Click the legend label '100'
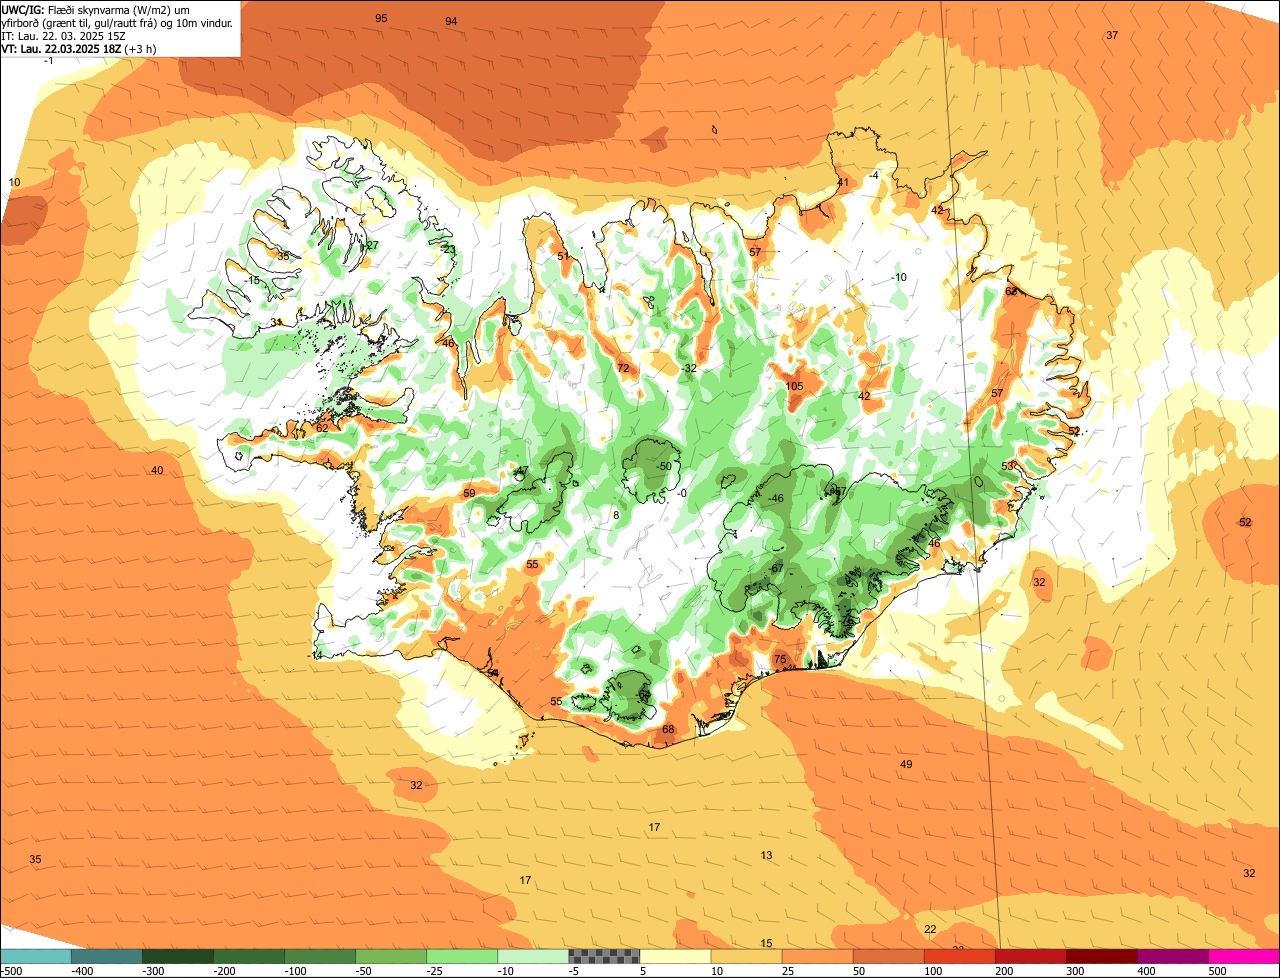The height and width of the screenshot is (978, 1280). pyautogui.click(x=933, y=971)
